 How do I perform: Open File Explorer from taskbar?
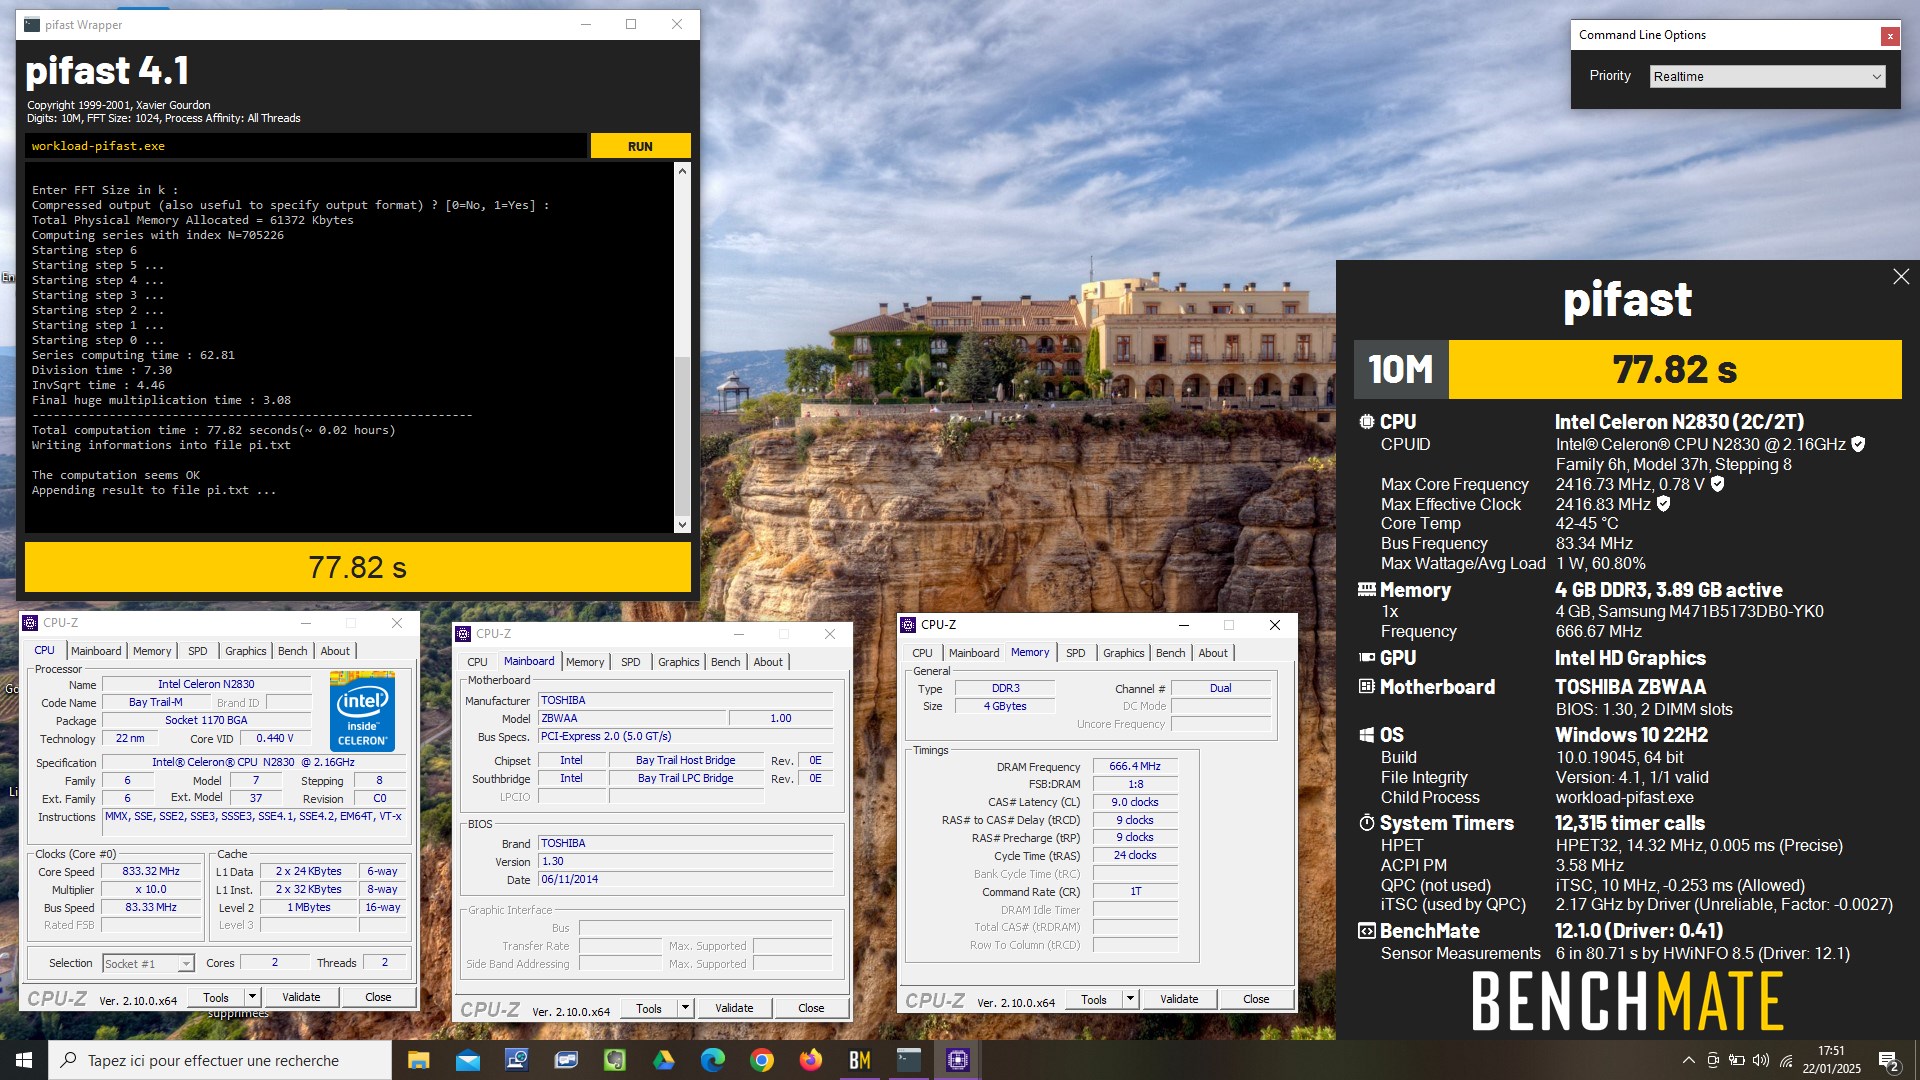418,1060
